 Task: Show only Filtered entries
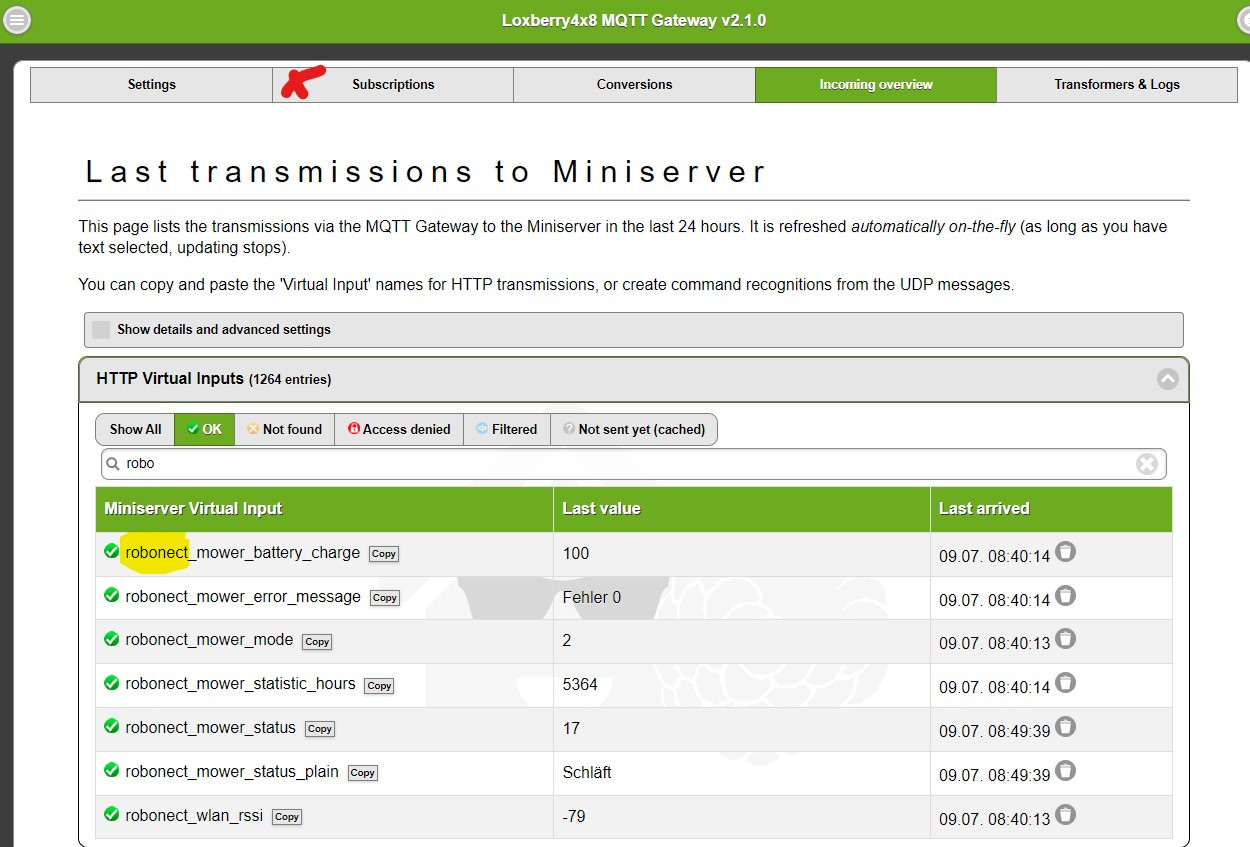[507, 429]
